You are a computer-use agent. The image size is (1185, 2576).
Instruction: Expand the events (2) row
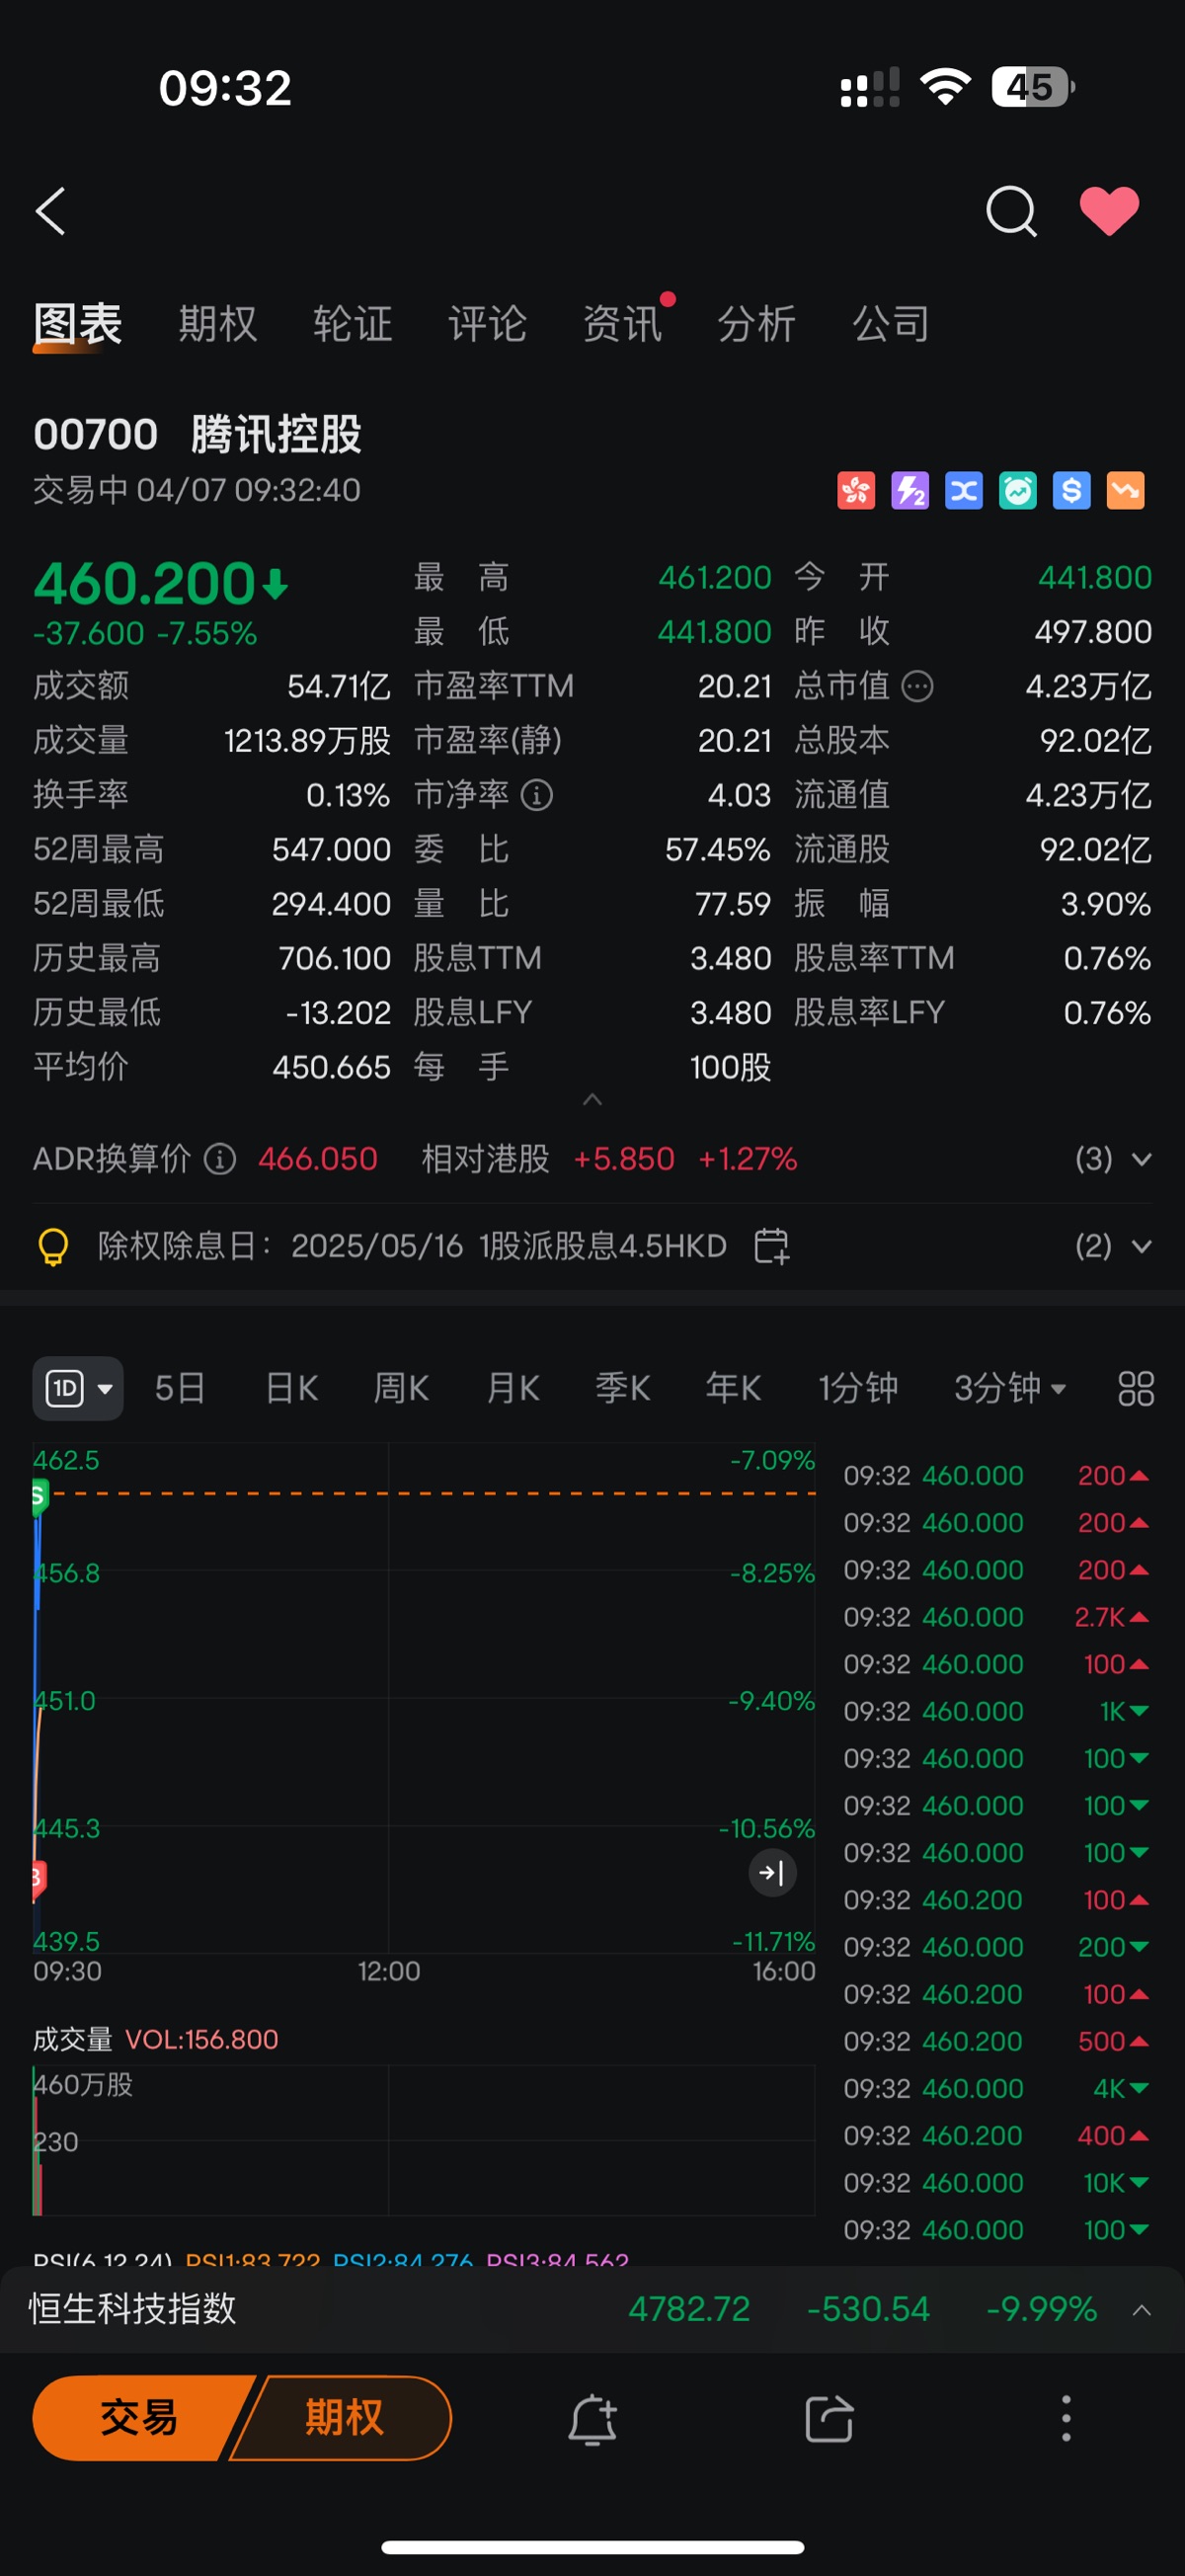pyautogui.click(x=1113, y=1247)
